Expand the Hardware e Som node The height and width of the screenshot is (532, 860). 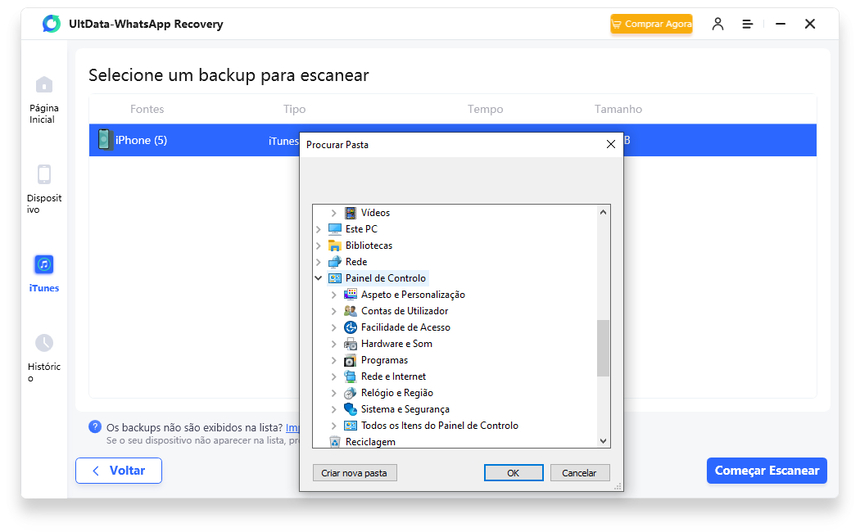click(333, 344)
